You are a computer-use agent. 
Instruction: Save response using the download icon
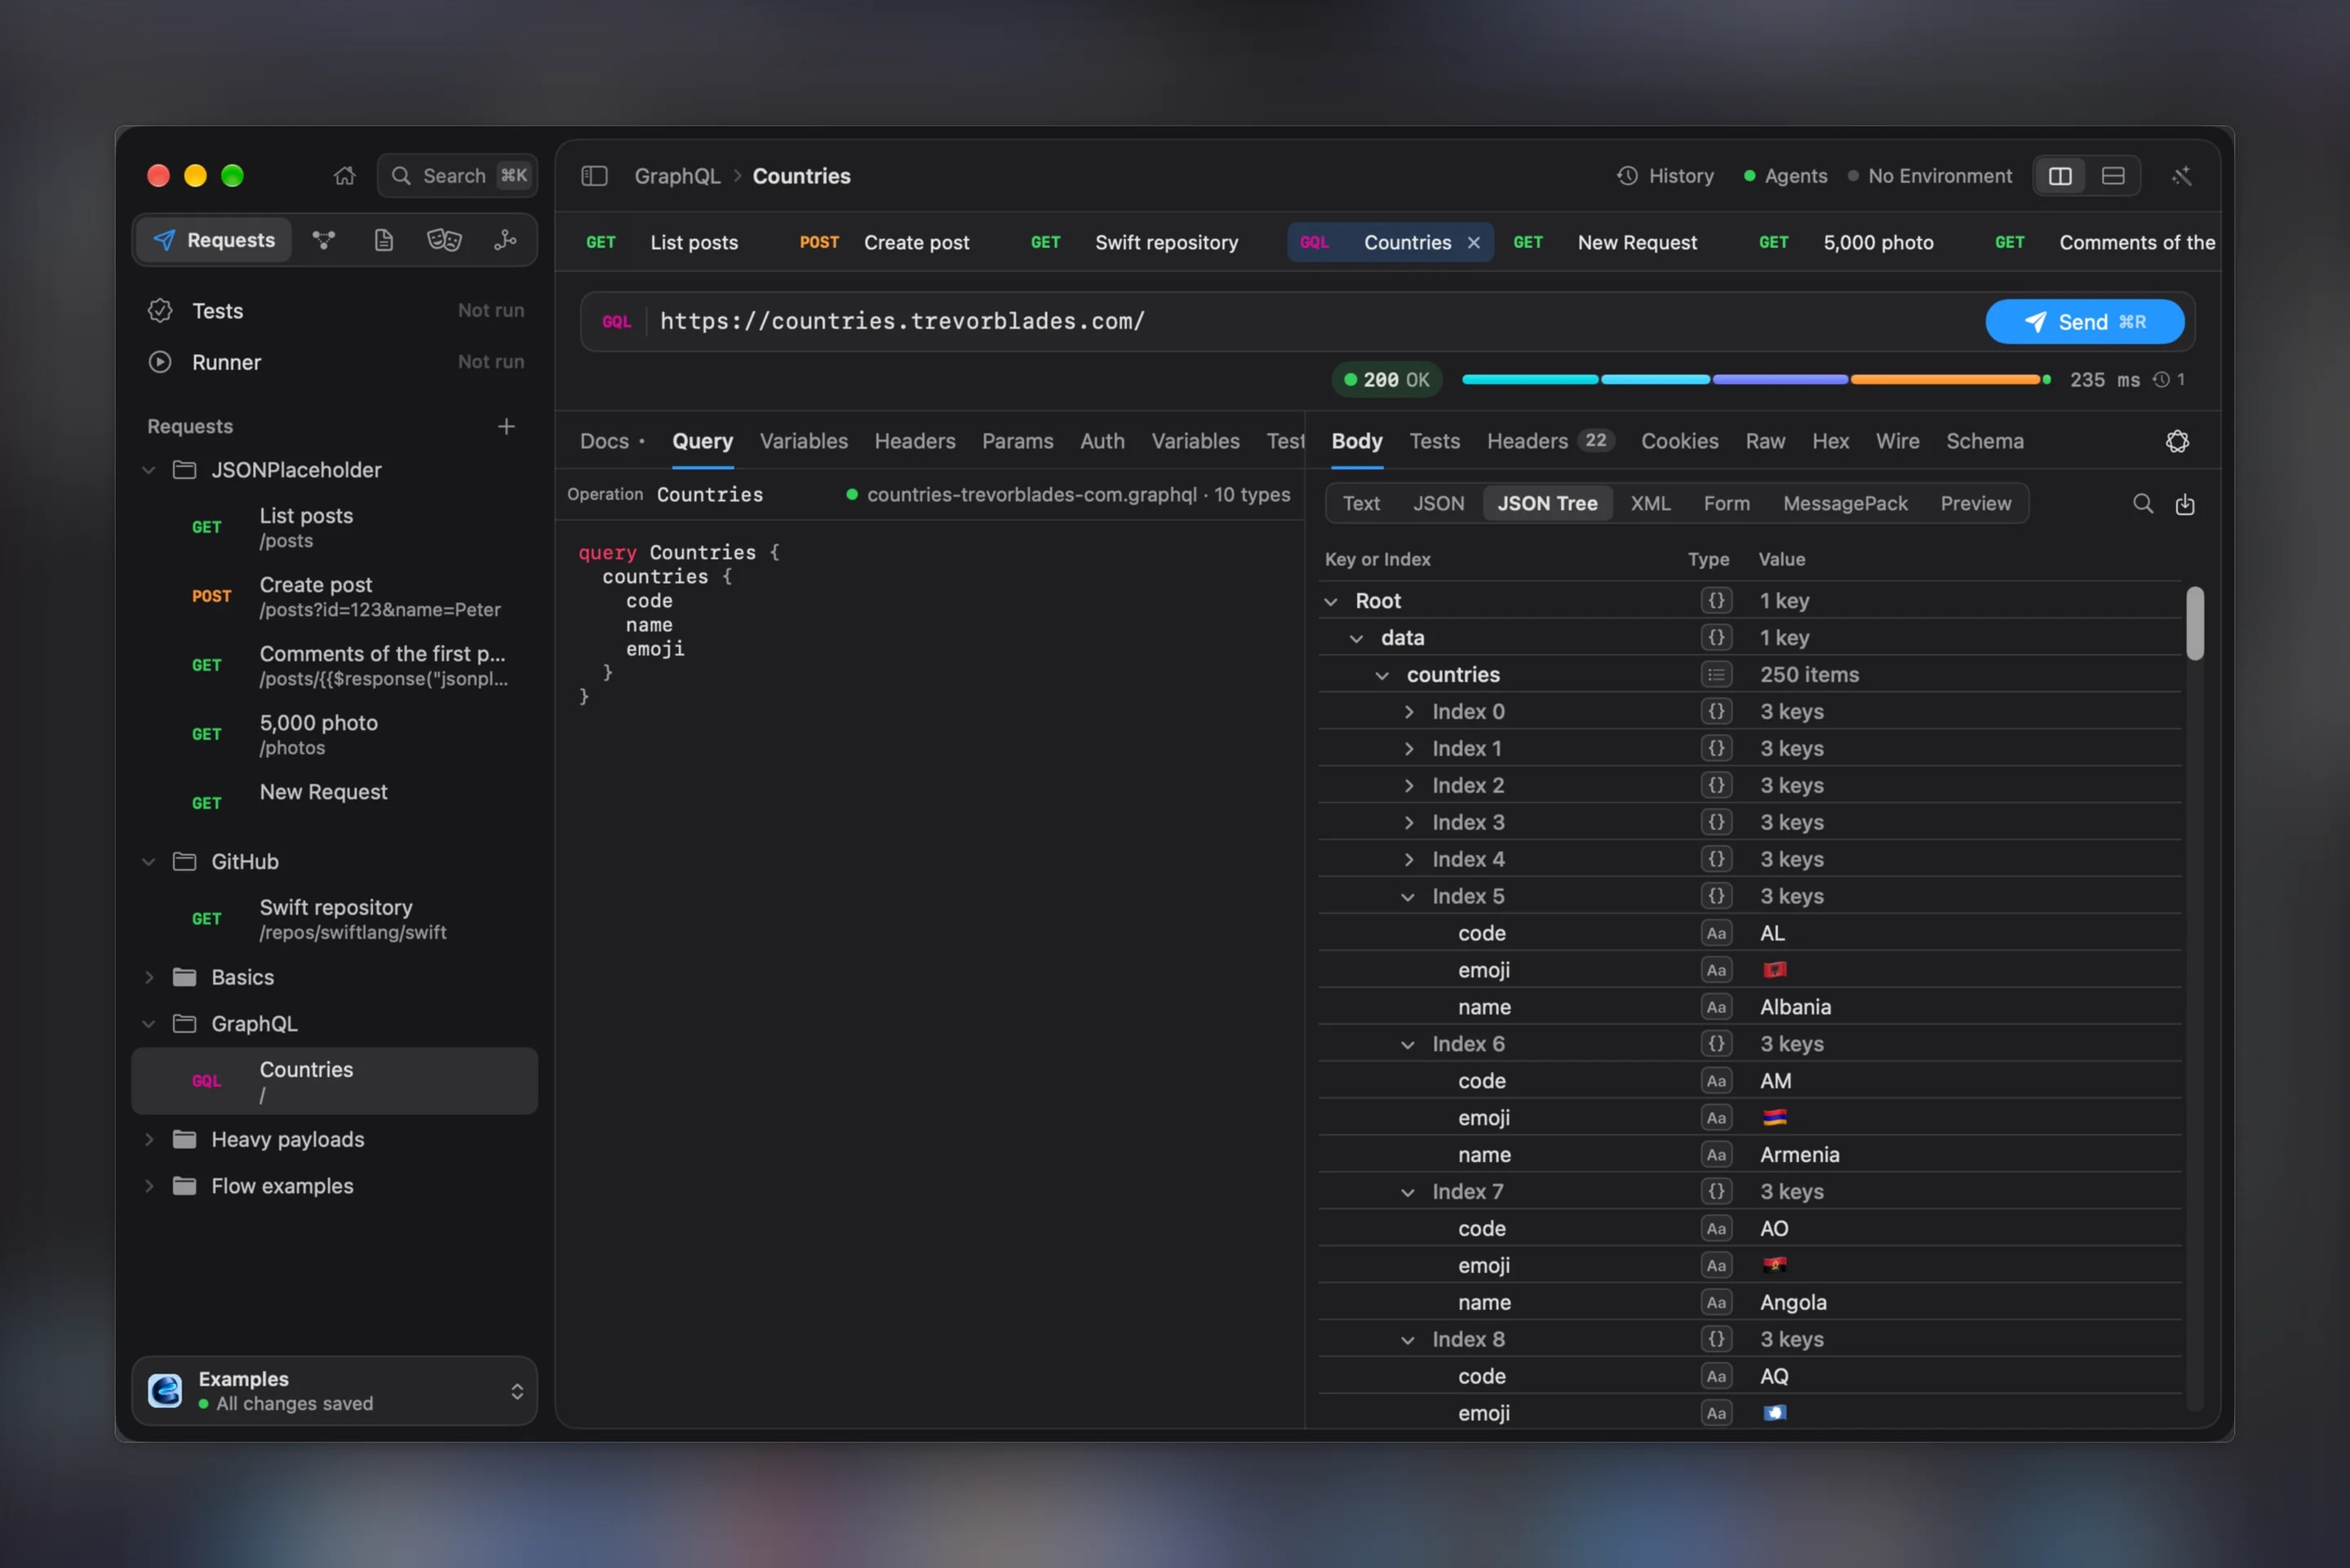2185,504
